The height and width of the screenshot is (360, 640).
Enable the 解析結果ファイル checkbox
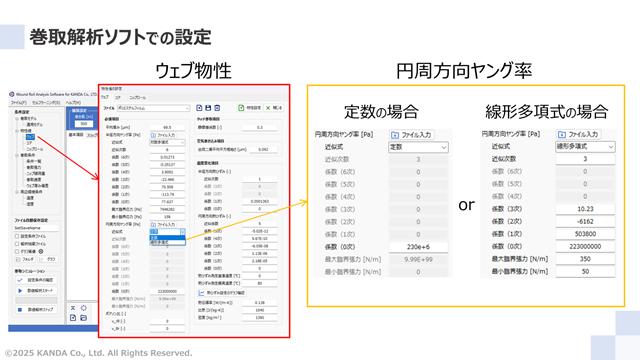coord(17,244)
